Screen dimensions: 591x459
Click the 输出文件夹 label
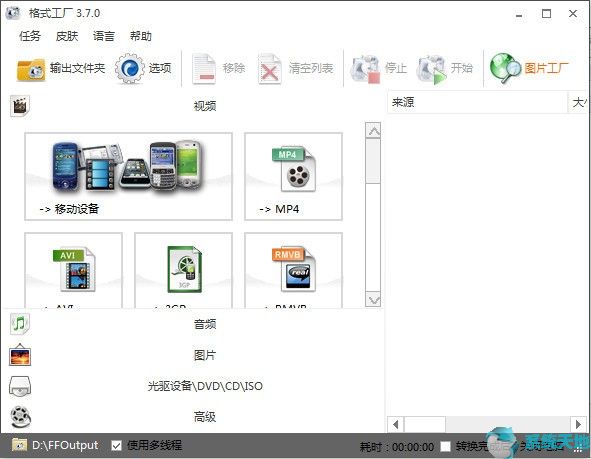77,68
